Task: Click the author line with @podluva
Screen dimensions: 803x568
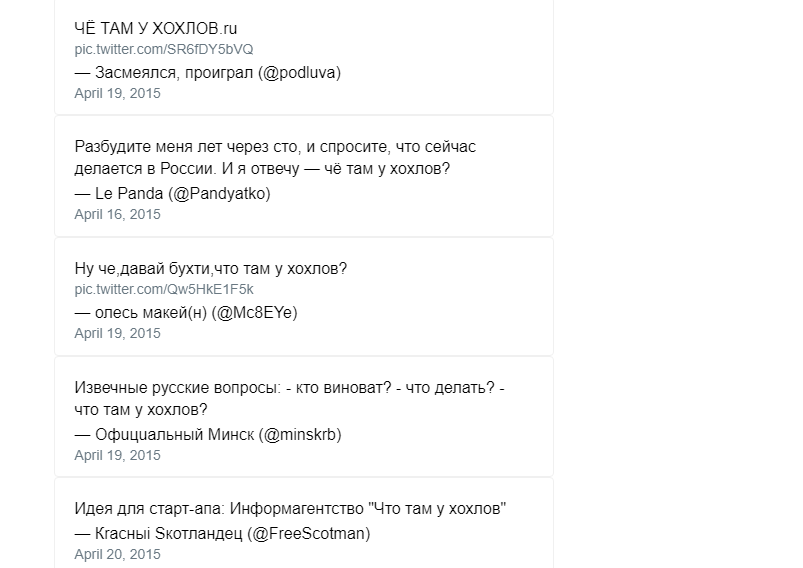Action: 207,73
